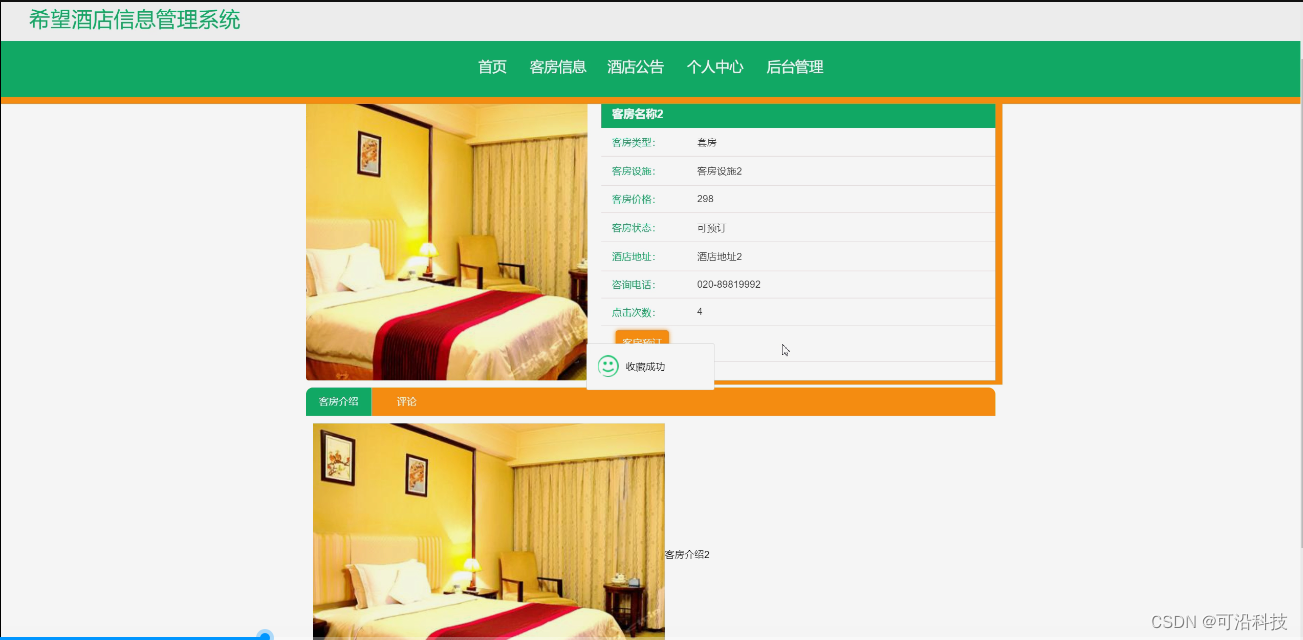
Task: Open the 酒店公告 navigation menu item
Action: pos(634,67)
